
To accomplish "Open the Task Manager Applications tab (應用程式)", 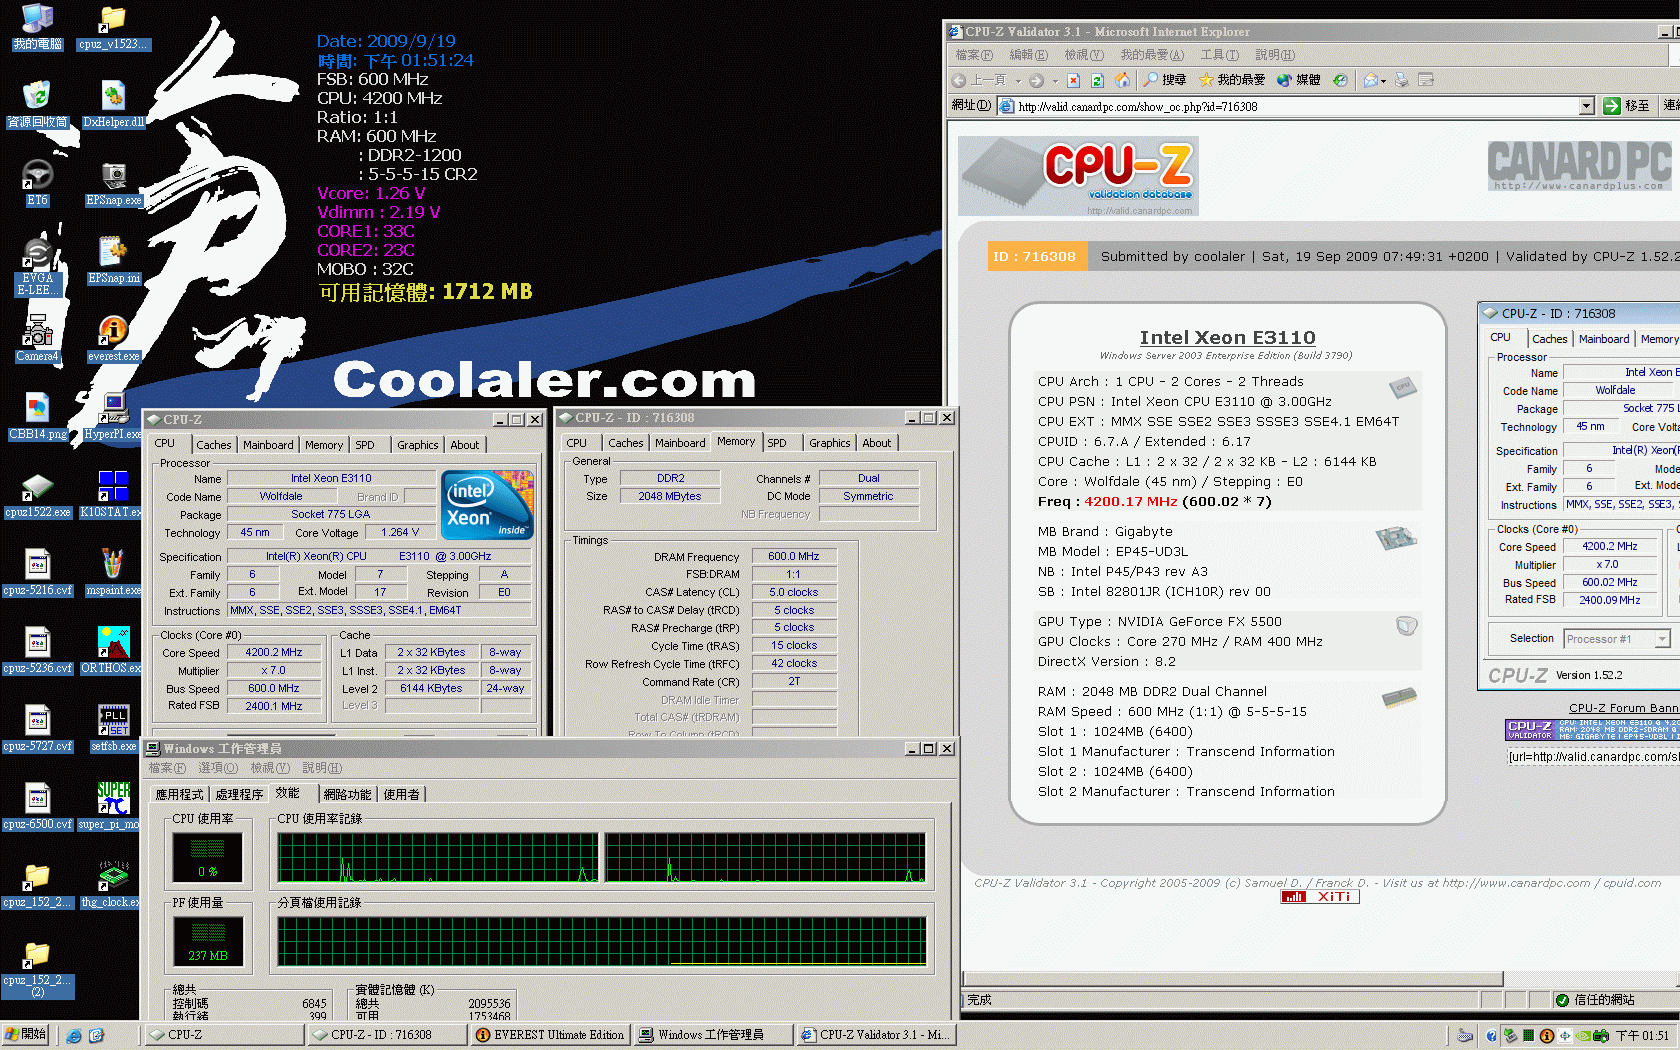I will click(x=179, y=794).
